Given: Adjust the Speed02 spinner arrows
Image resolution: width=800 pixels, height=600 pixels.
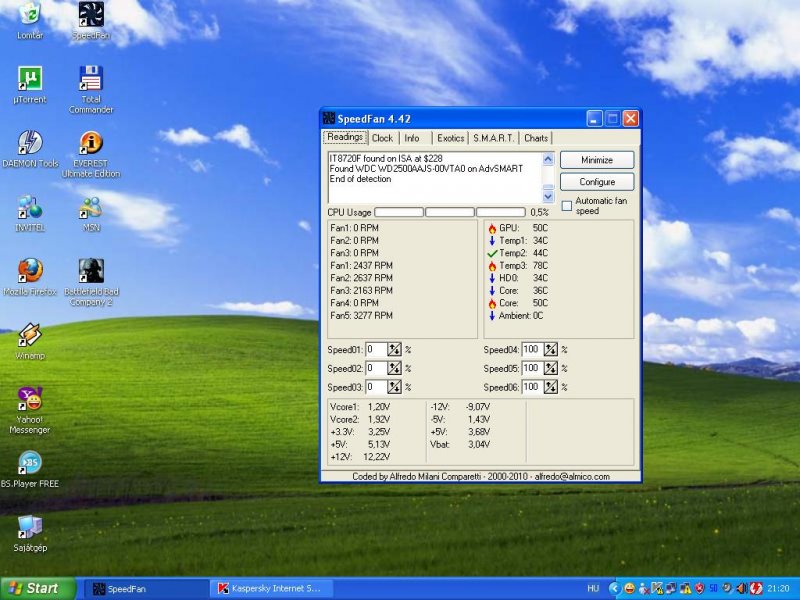Looking at the screenshot, I should tap(394, 368).
